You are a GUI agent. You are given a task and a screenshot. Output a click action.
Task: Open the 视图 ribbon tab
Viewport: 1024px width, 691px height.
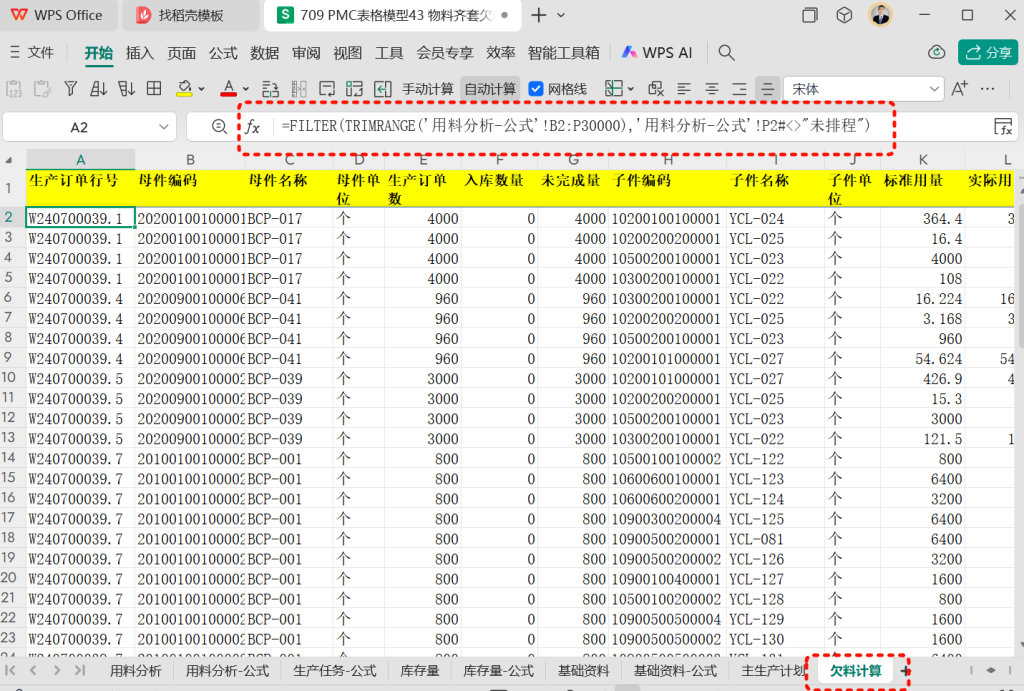(x=347, y=53)
